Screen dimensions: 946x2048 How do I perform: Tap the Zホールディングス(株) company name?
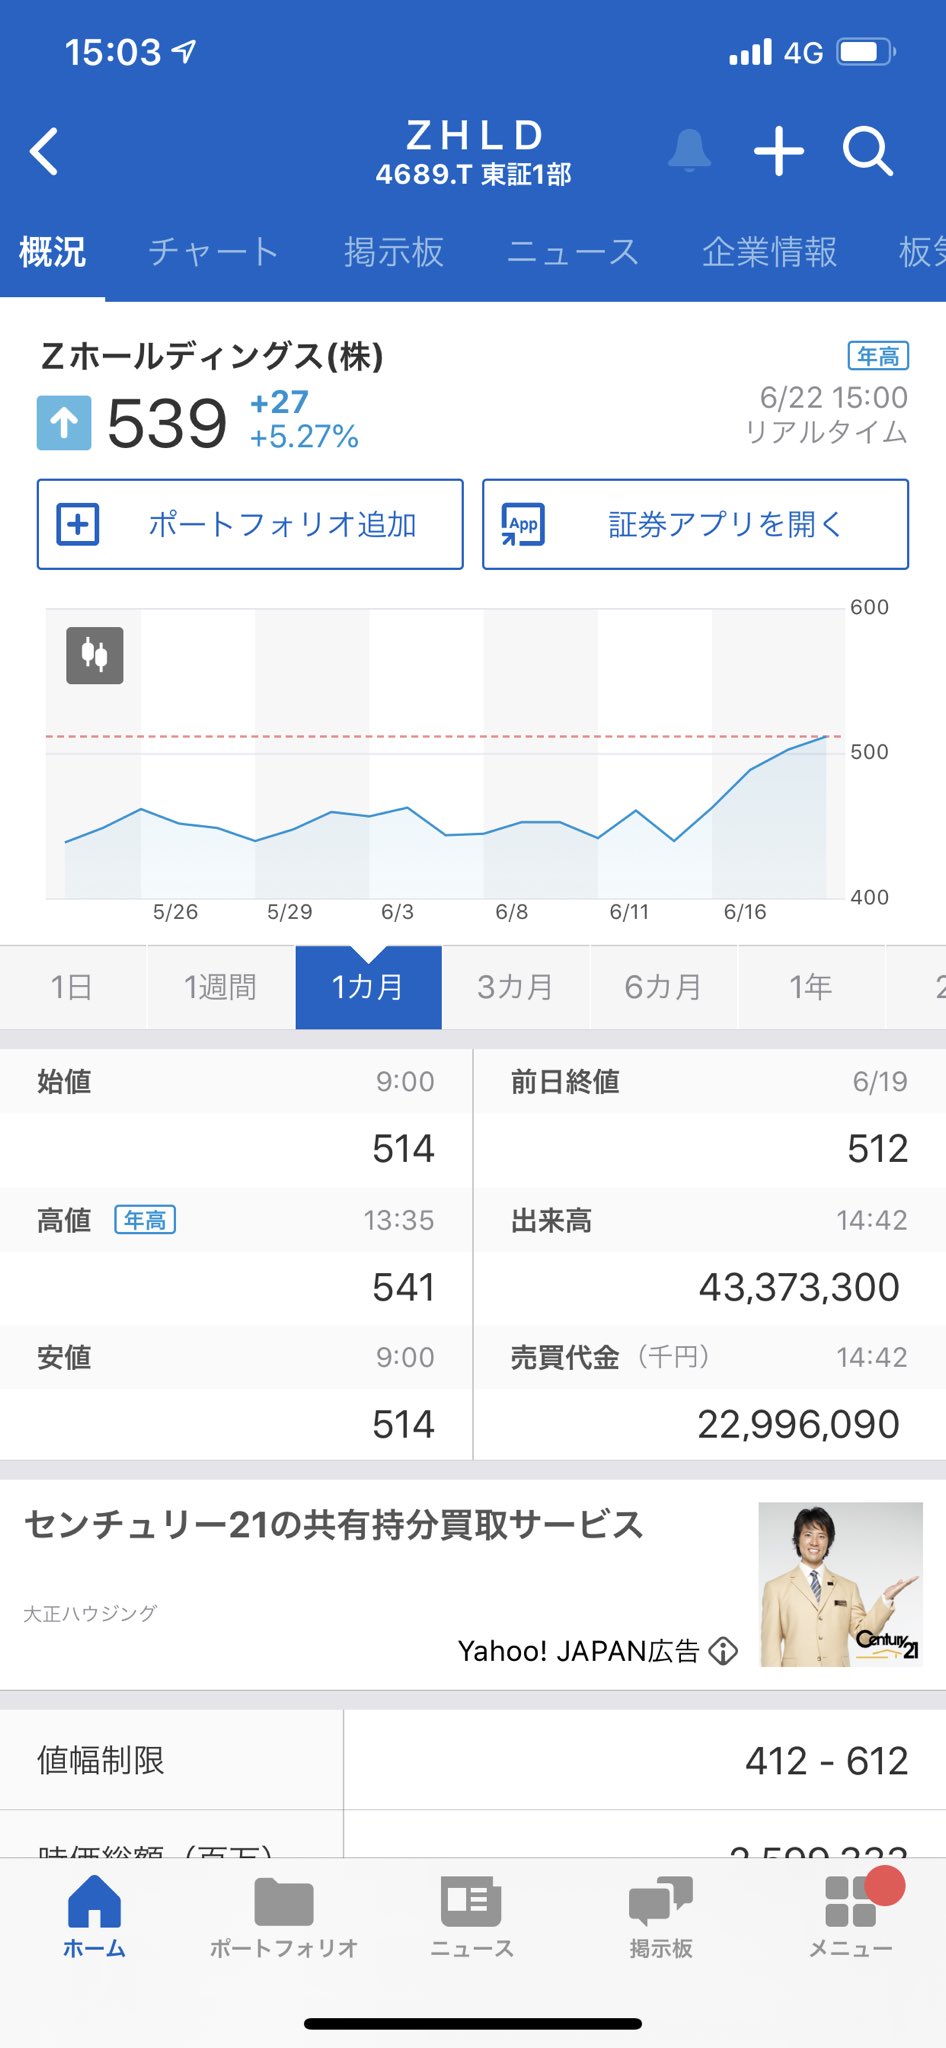tap(212, 356)
